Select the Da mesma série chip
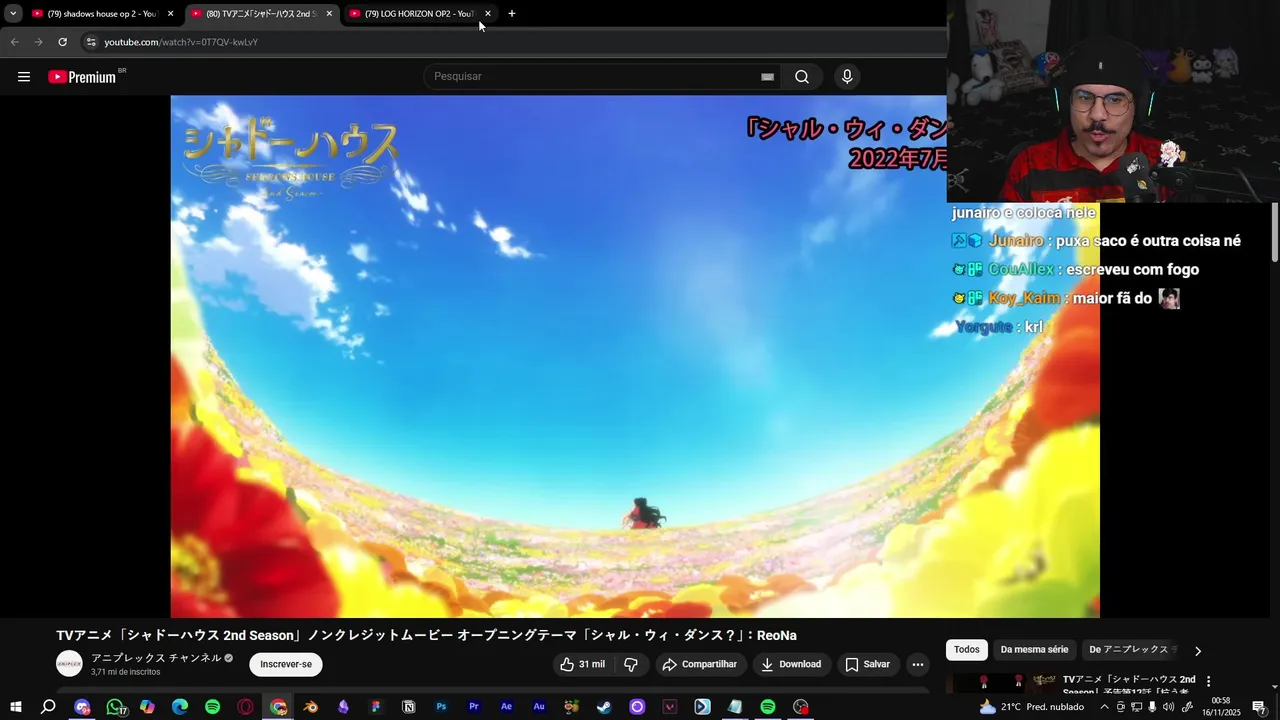The height and width of the screenshot is (720, 1280). point(1034,650)
